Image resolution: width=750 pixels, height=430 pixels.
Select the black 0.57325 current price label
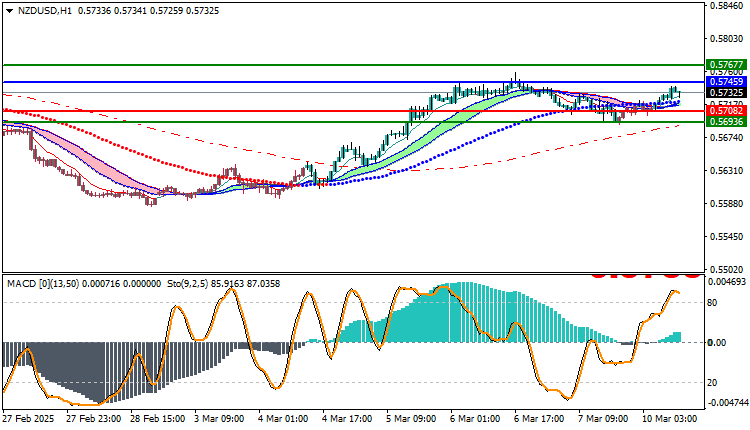727,93
